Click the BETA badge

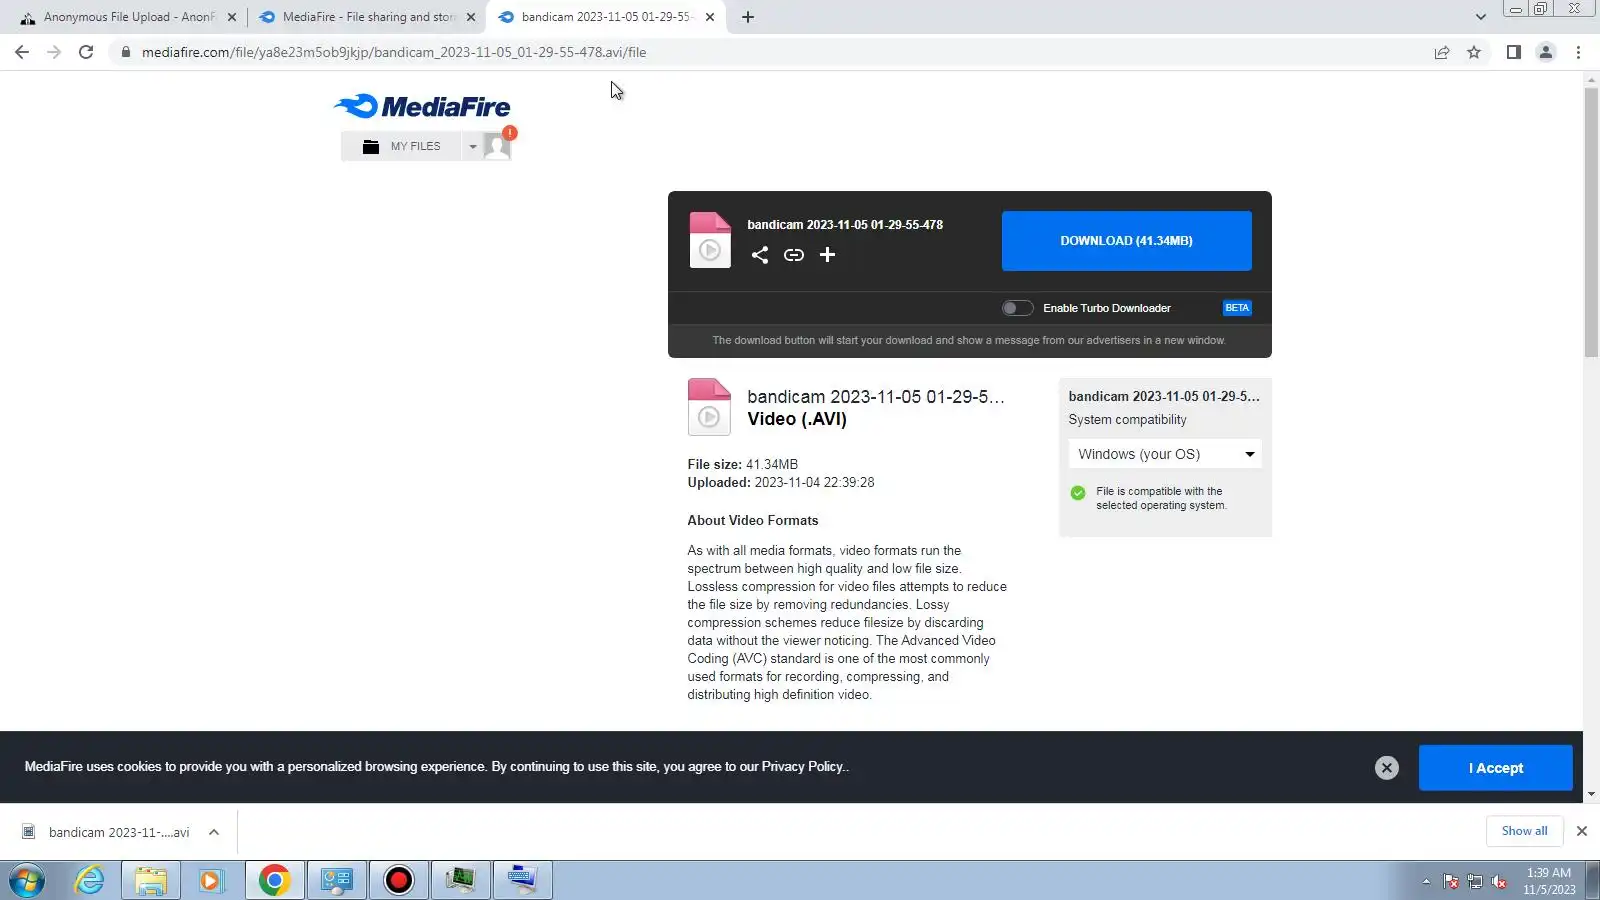tap(1237, 308)
